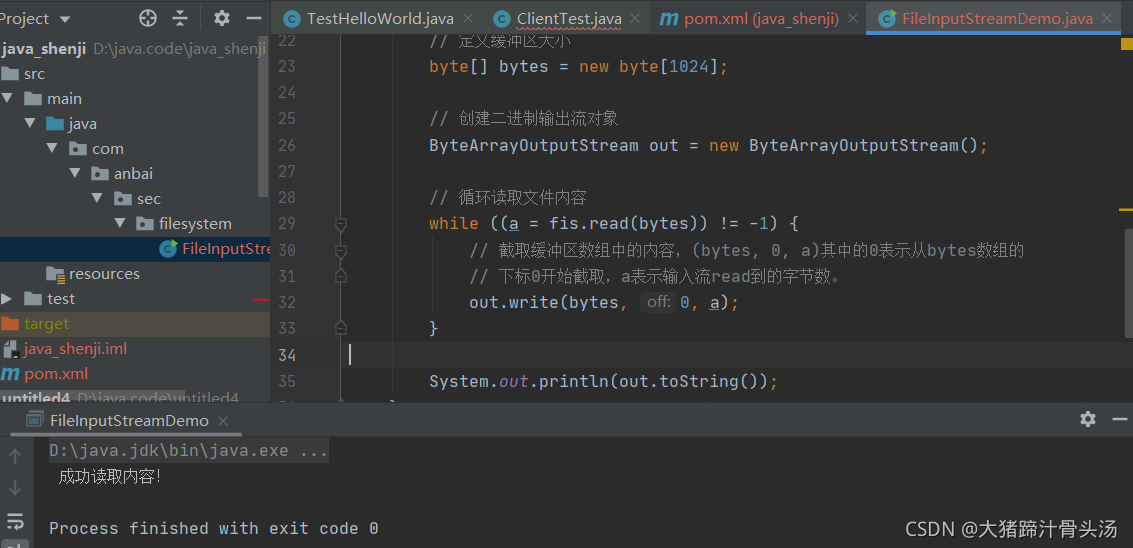1133x548 pixels.
Task: Click line number 26 in gutter
Action: [x=287, y=145]
